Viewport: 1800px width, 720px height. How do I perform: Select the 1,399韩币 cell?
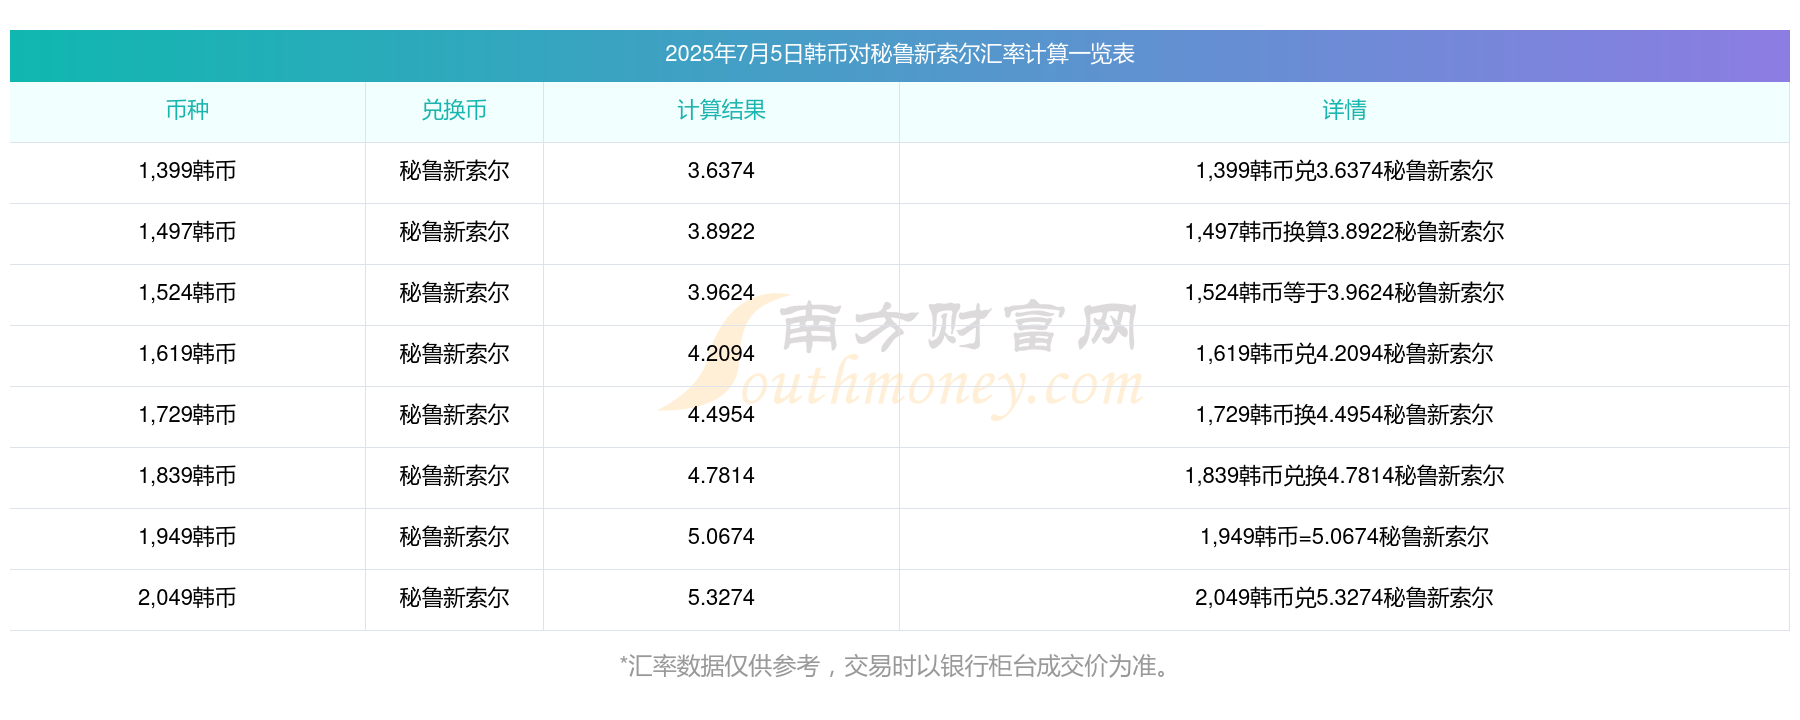point(187,171)
